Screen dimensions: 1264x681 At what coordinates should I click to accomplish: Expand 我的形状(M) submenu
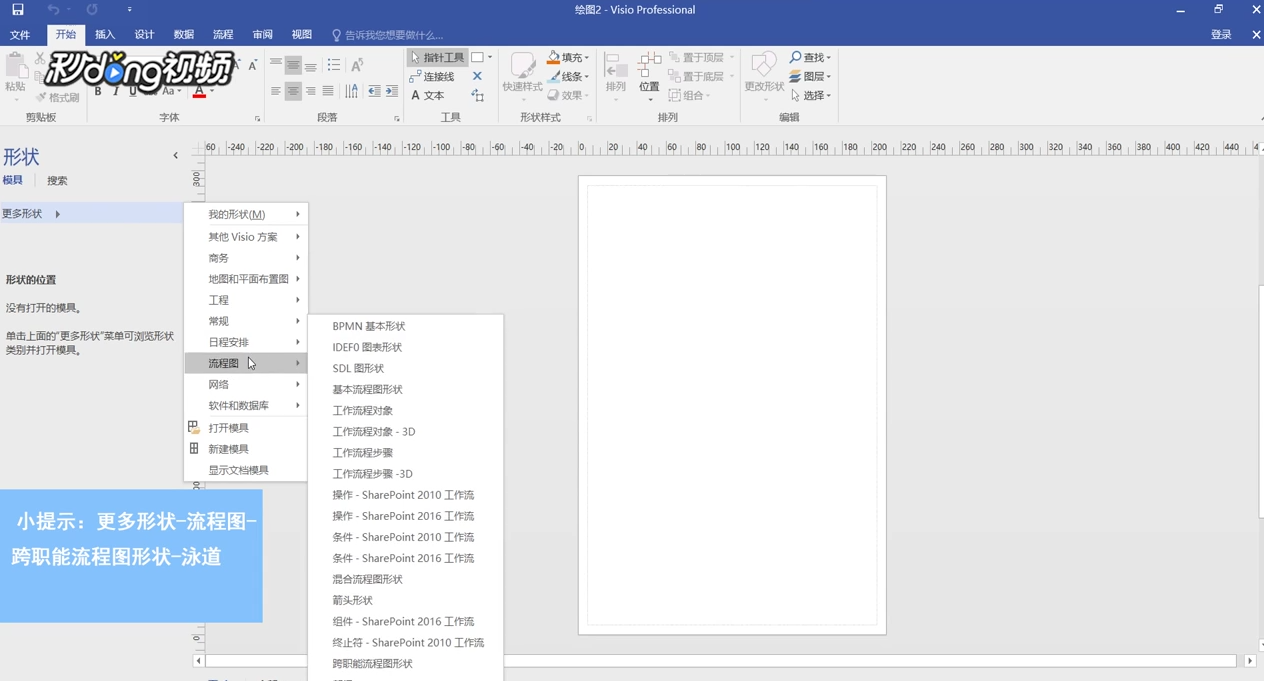pyautogui.click(x=246, y=214)
